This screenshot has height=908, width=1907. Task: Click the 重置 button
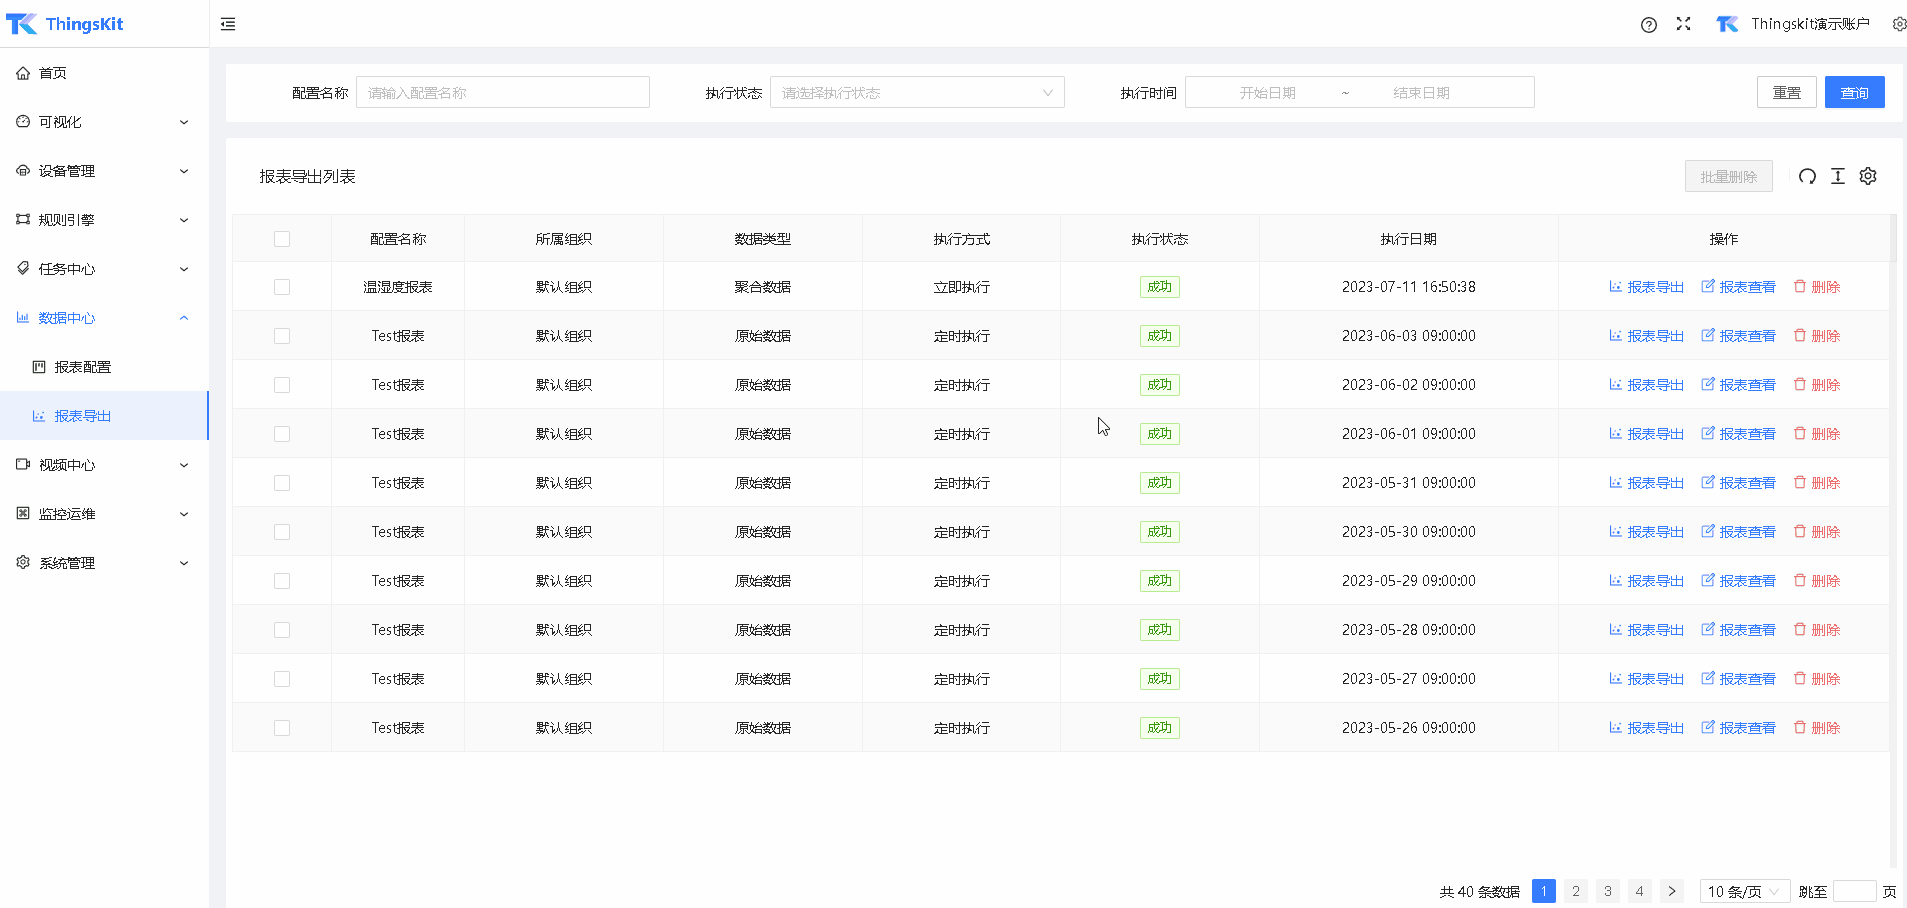click(x=1786, y=93)
